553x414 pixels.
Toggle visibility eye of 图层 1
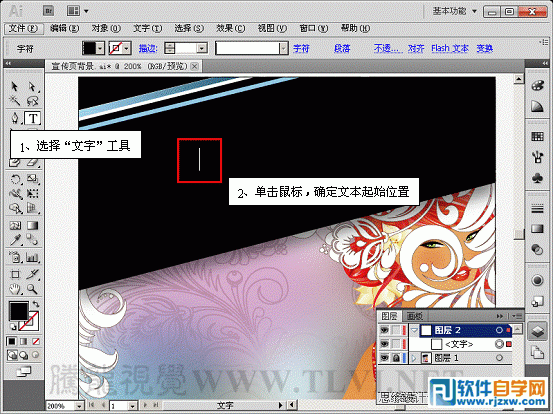point(384,358)
